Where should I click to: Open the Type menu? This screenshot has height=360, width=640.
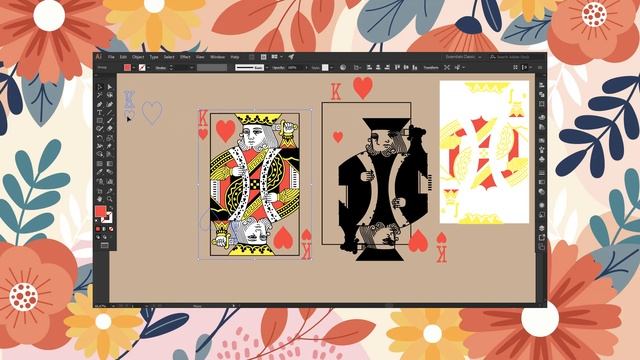point(154,57)
